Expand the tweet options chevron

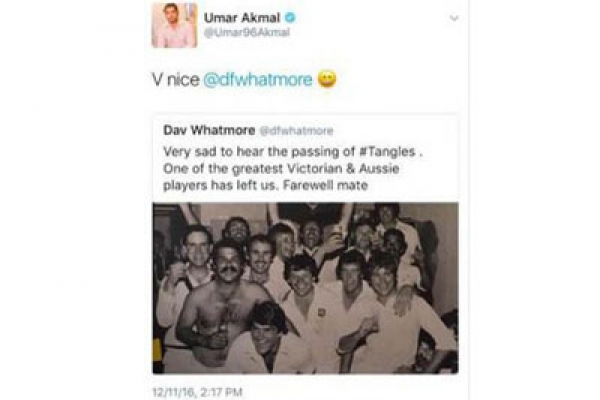coord(454,18)
